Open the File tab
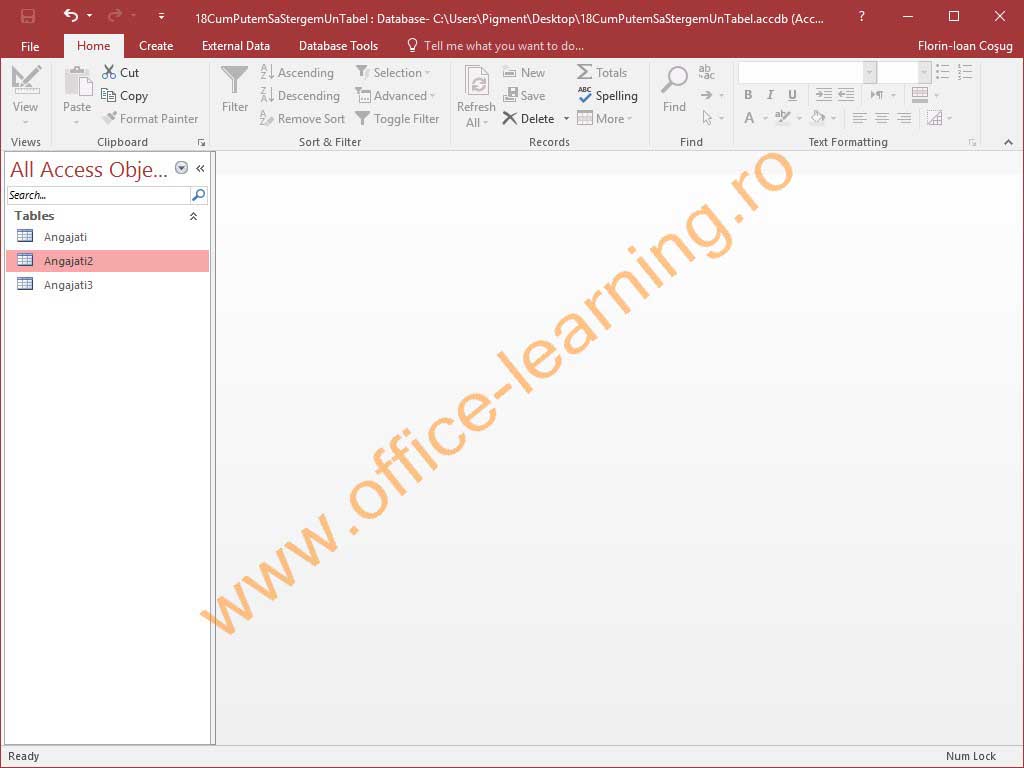Viewport: 1024px width, 768px height. click(30, 46)
